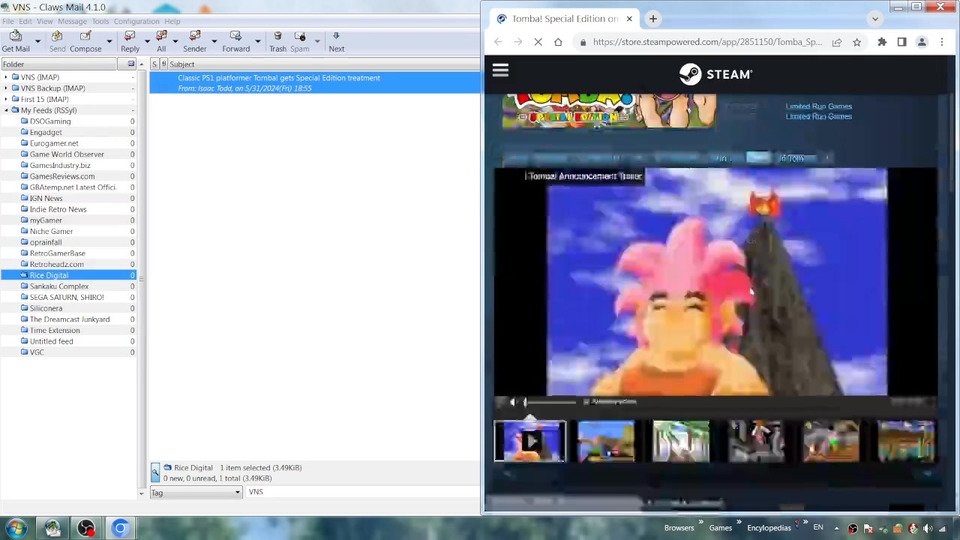Click the Reply to Sender icon

[195, 41]
